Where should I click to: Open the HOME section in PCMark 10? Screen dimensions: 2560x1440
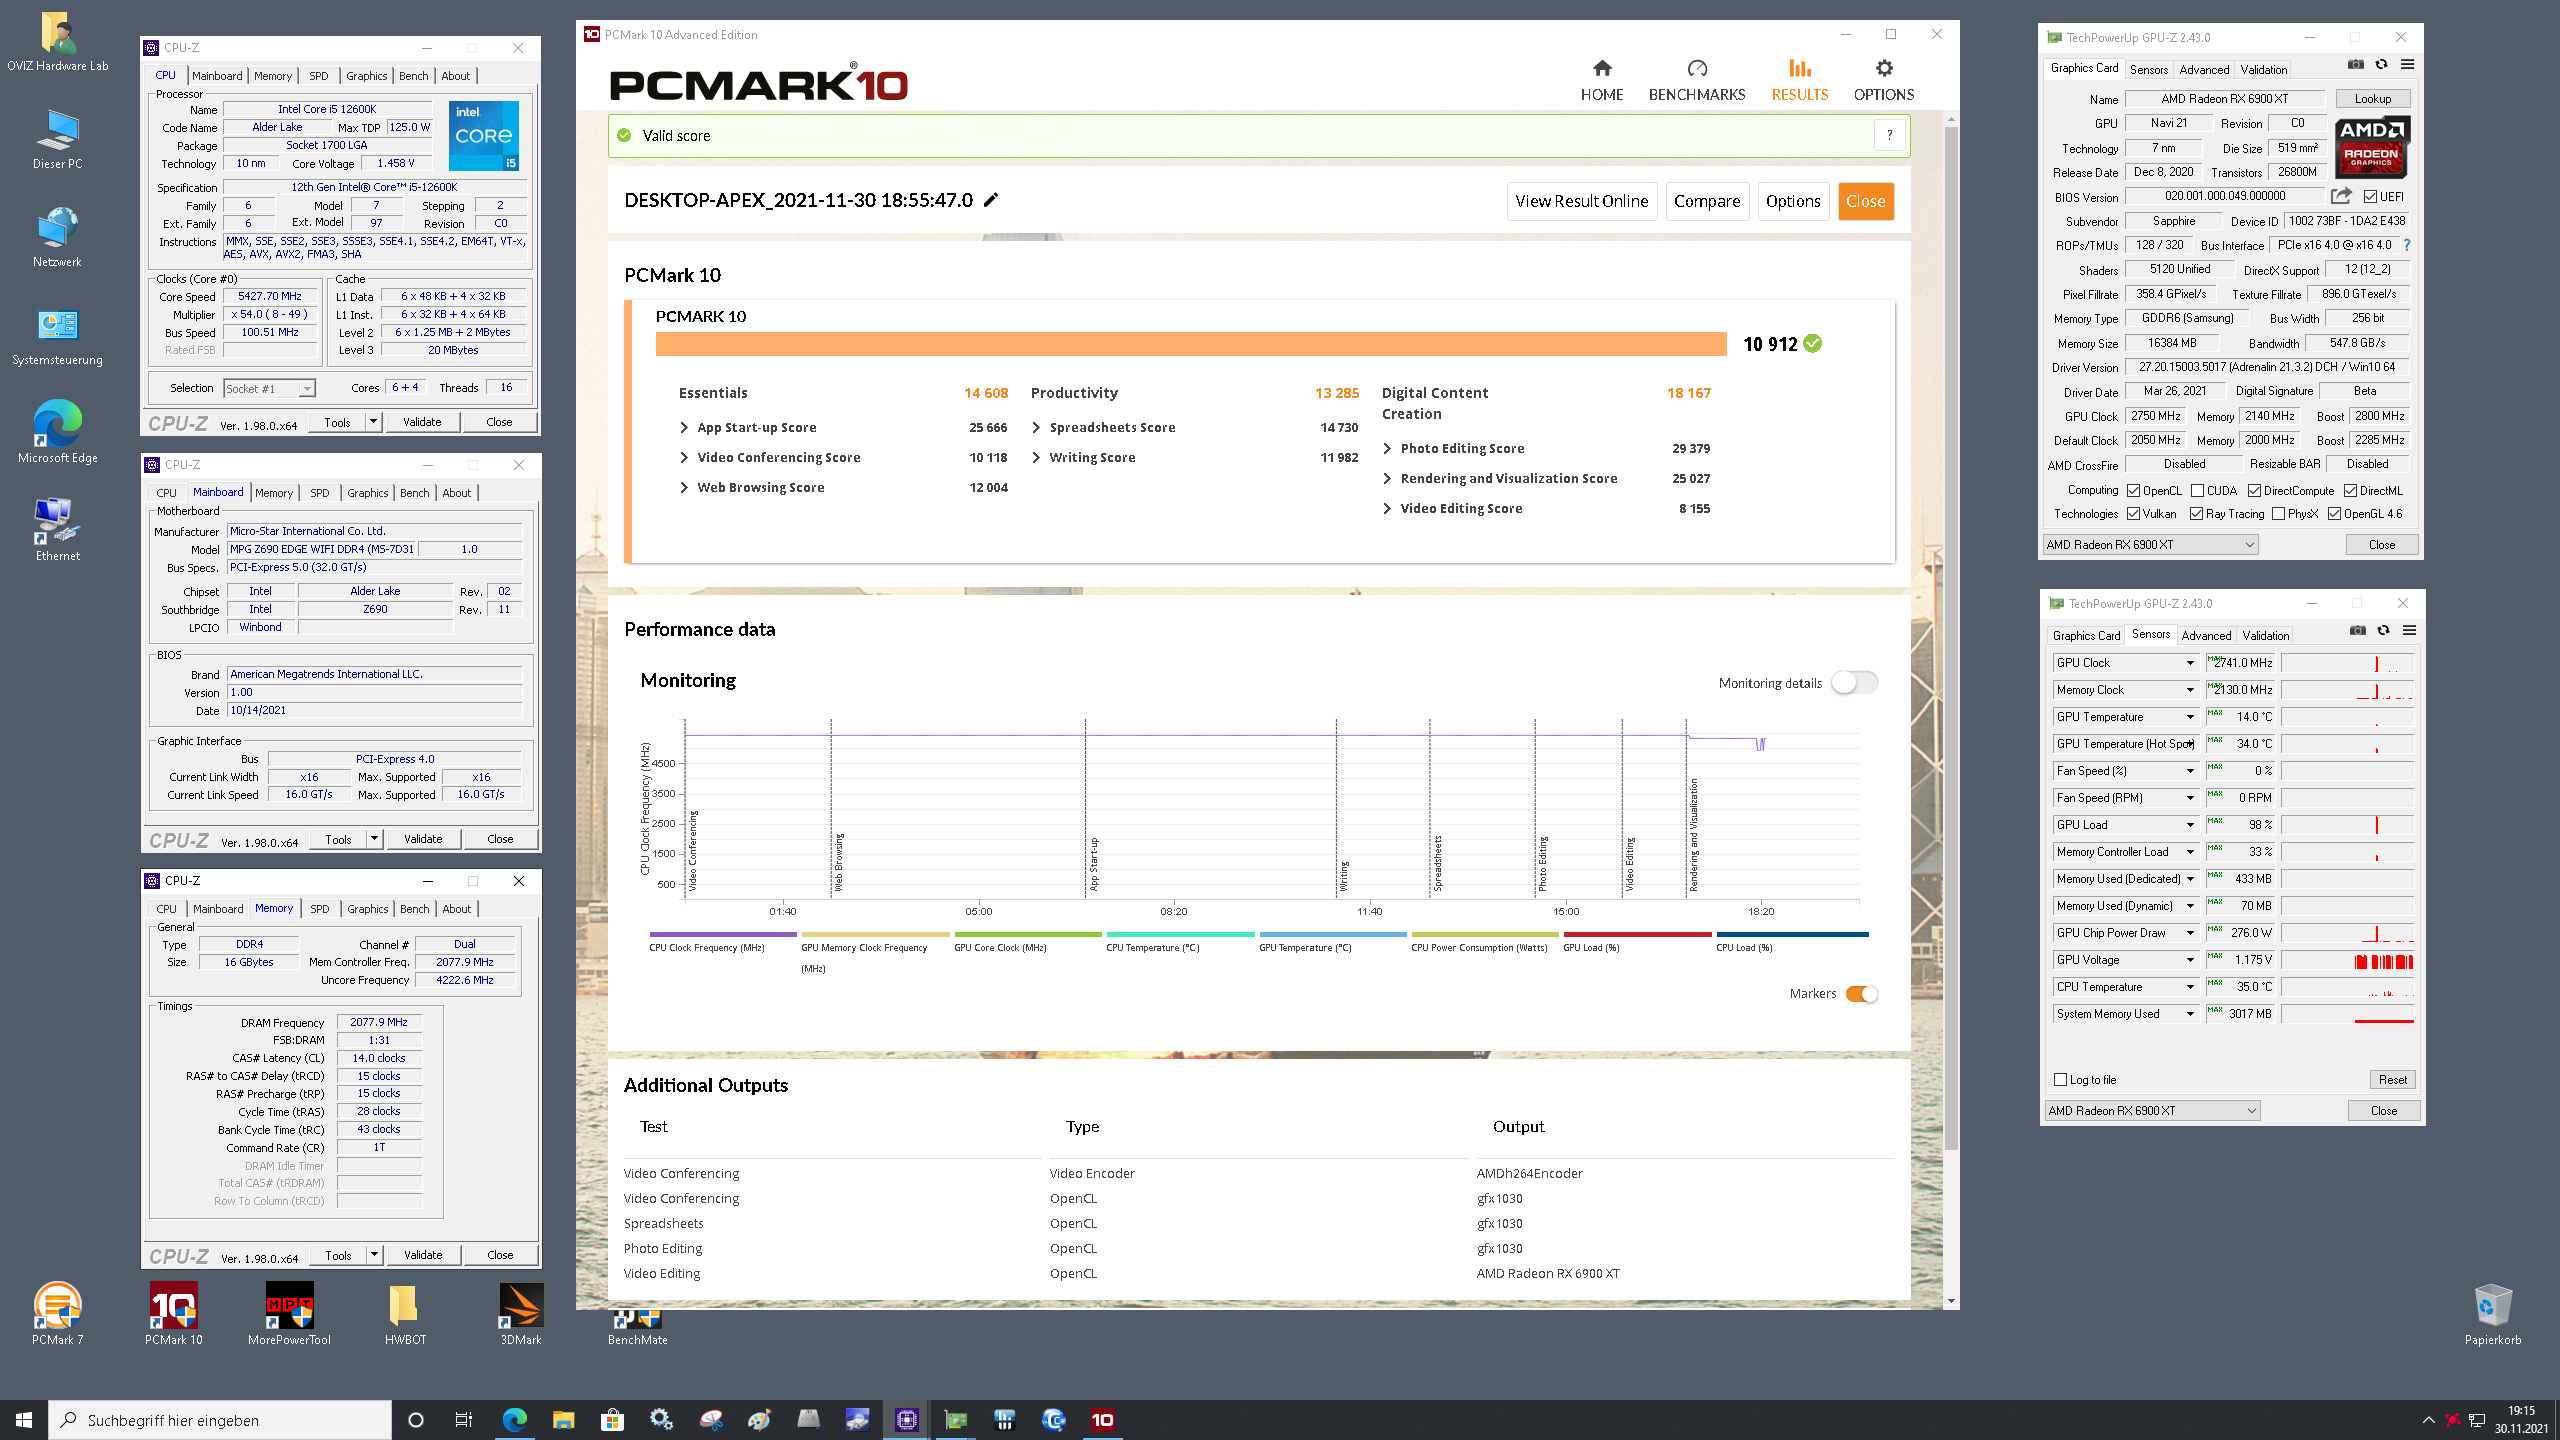click(1601, 80)
